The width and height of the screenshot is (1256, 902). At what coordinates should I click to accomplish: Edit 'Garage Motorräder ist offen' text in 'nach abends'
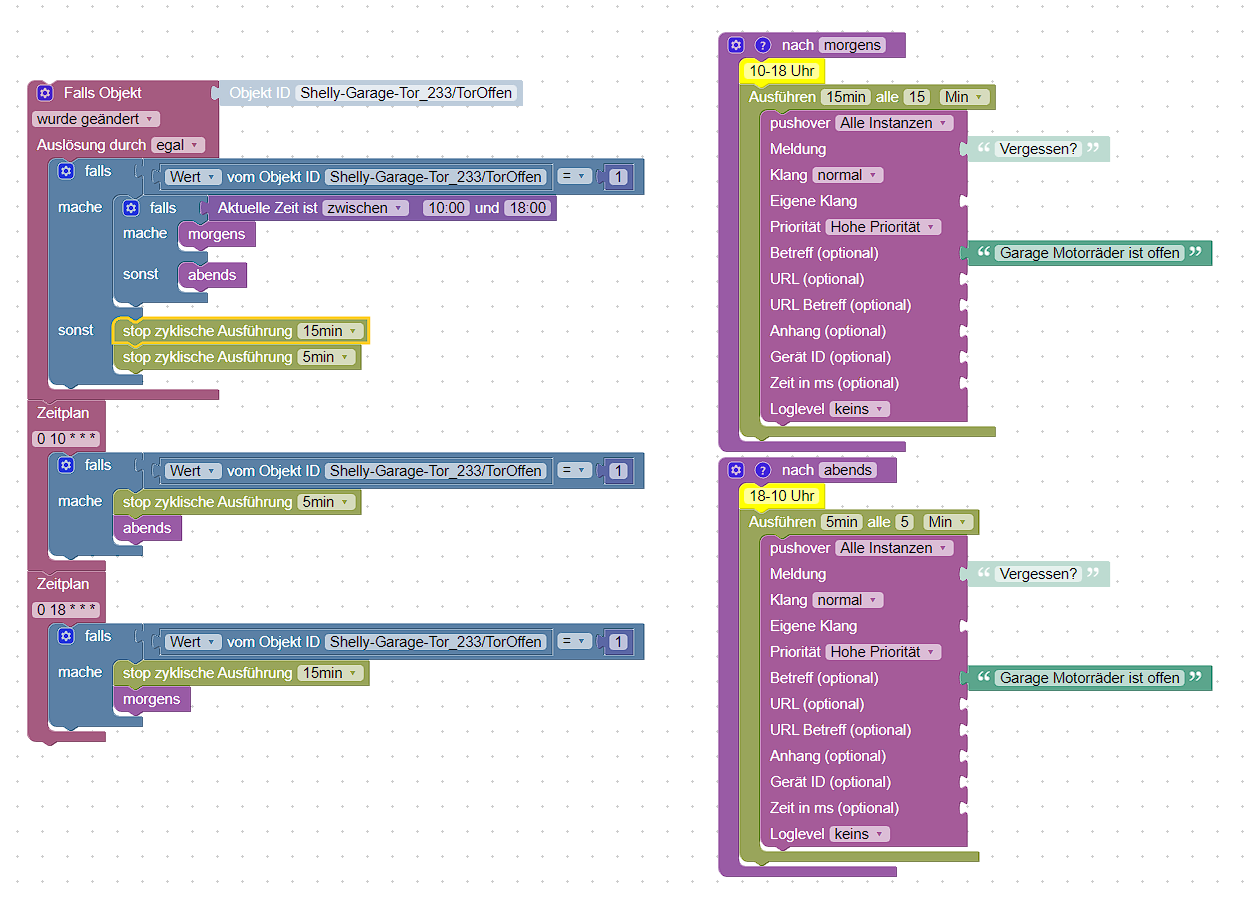click(1090, 678)
